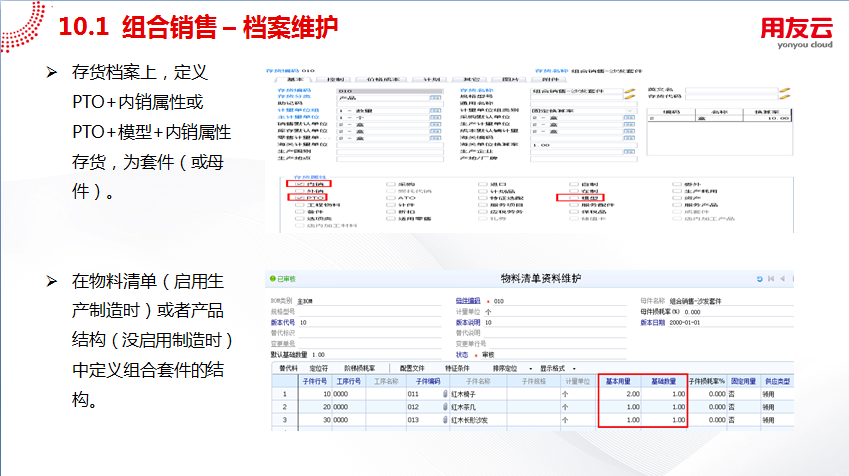Screen dimensions: 849x476
Task: Open the lookup button for 计量单位组
Action: click(435, 110)
